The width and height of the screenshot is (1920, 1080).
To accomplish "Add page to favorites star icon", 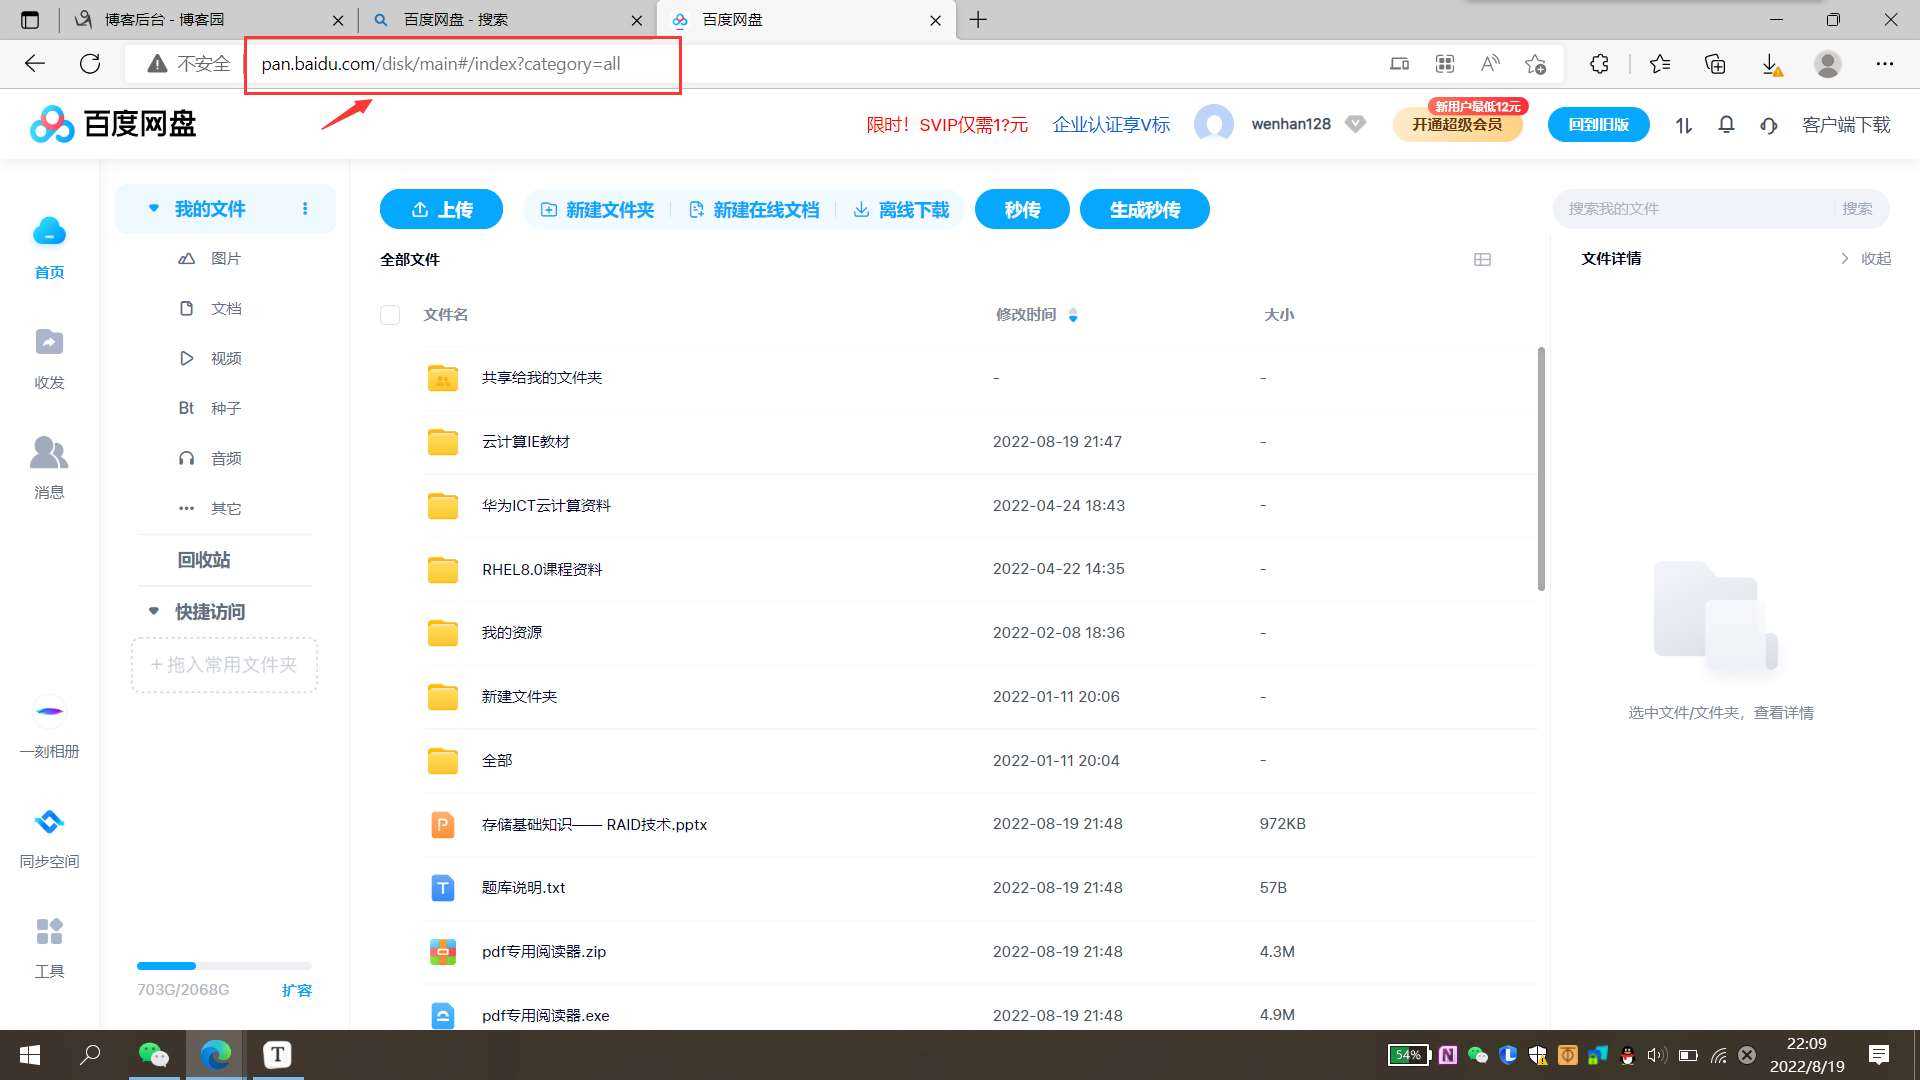I will [1536, 64].
